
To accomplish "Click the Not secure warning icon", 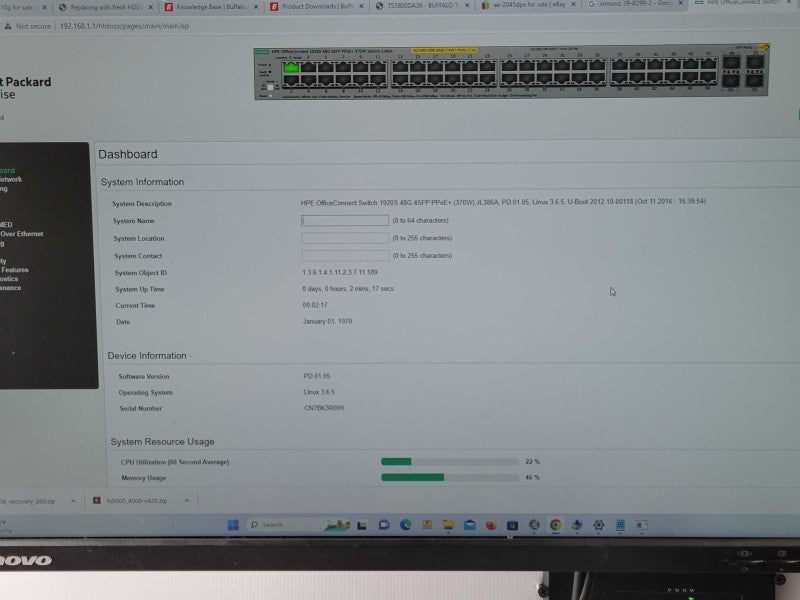I will (8, 26).
